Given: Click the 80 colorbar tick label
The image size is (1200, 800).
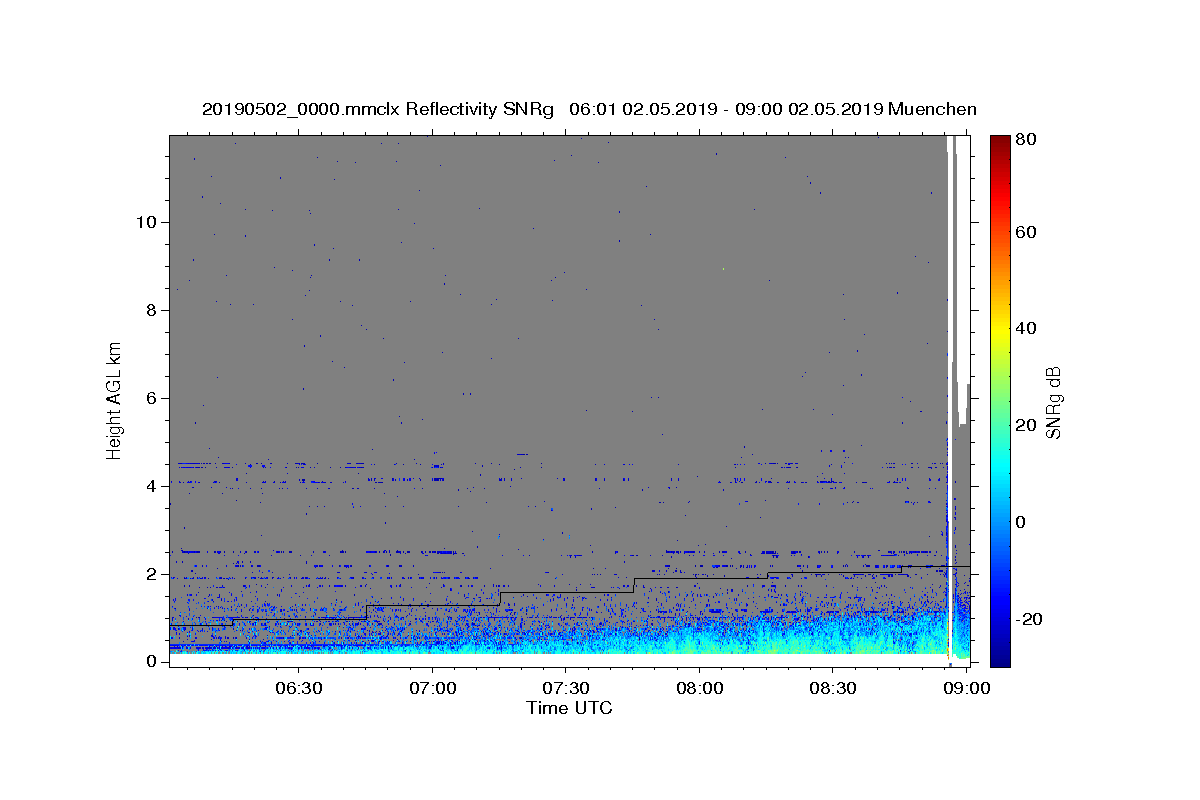Looking at the screenshot, I should 1028,139.
